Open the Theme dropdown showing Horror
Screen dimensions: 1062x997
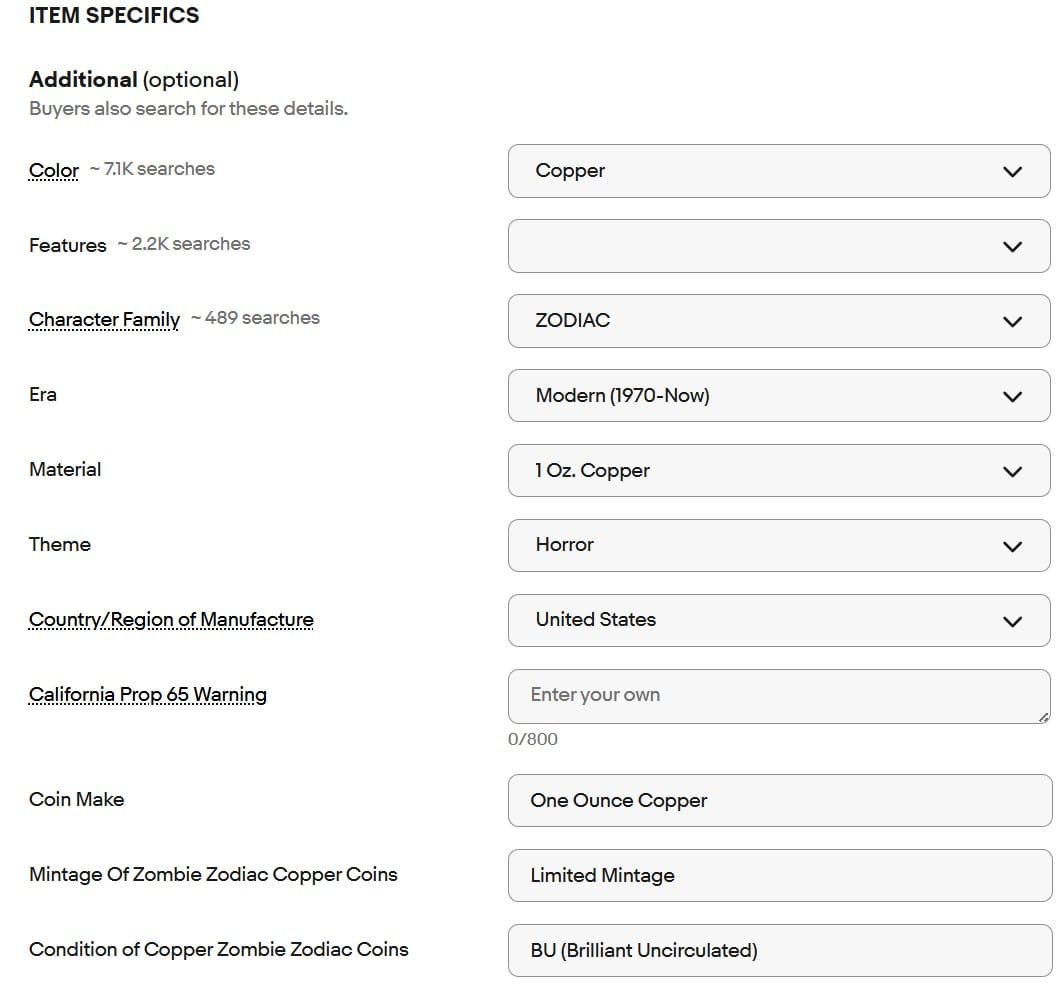click(x=760, y=545)
